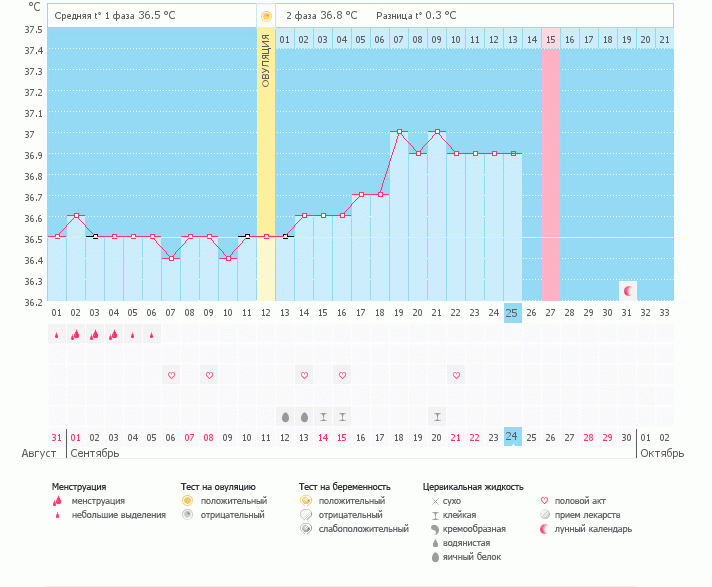Select the heart icon on cycle day 22
712x587 pixels.
pyautogui.click(x=456, y=375)
